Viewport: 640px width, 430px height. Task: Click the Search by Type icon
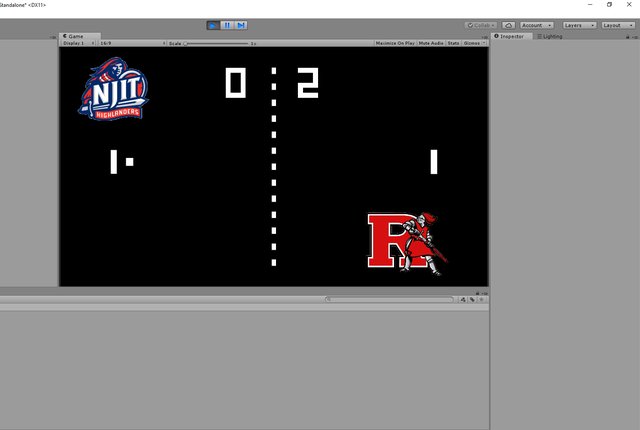463,299
